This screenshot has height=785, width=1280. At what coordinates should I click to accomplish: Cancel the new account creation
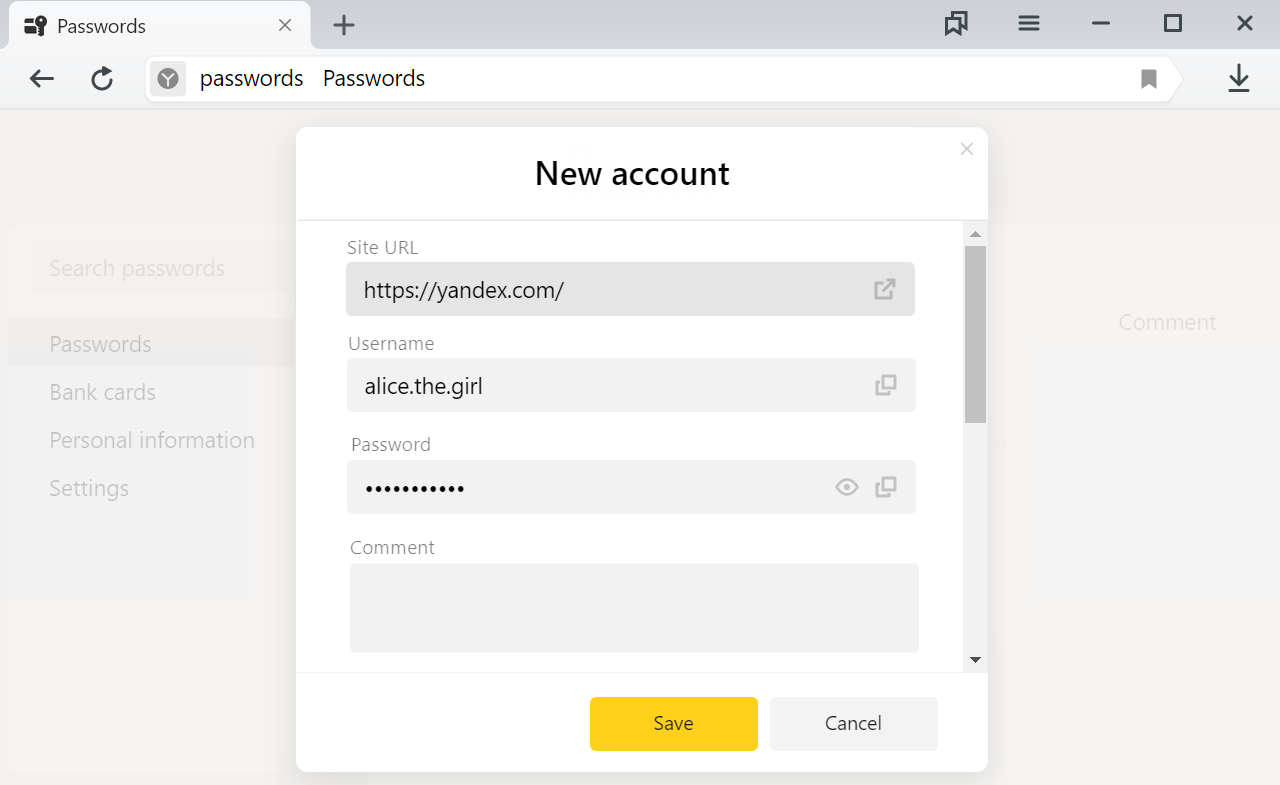point(854,723)
